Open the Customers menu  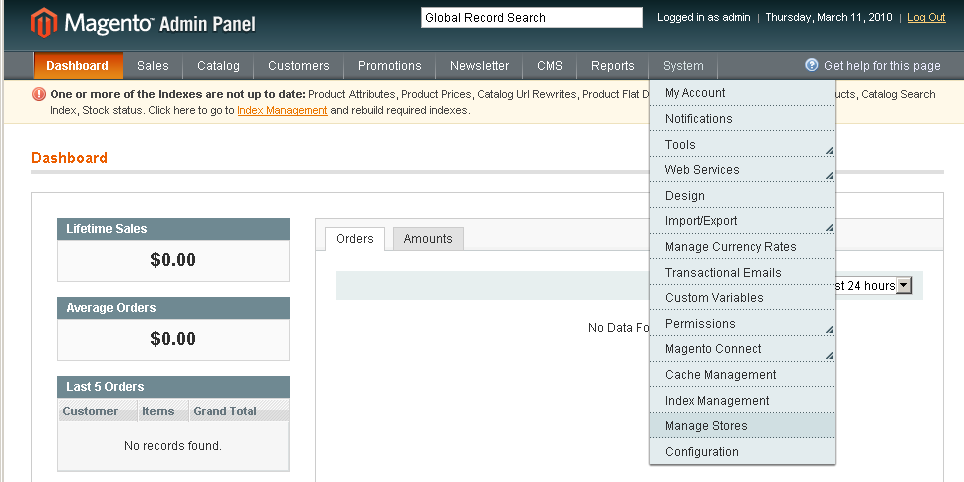(x=299, y=66)
